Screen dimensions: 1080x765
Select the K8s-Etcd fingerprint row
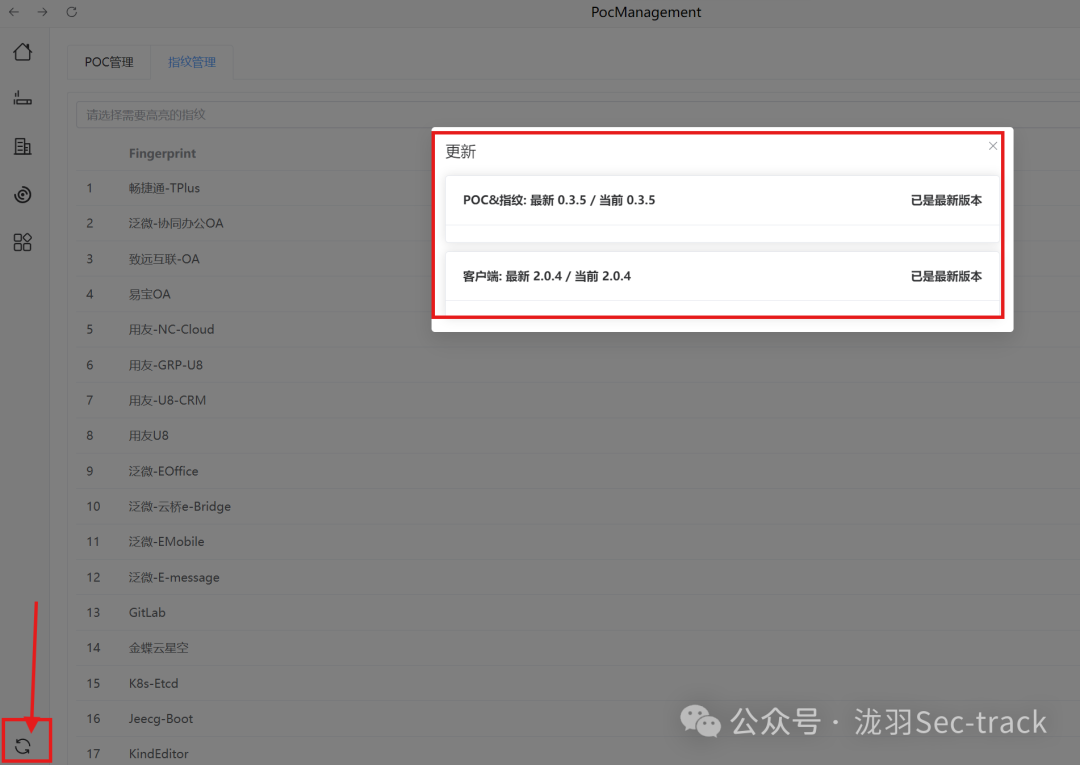pyautogui.click(x=577, y=683)
